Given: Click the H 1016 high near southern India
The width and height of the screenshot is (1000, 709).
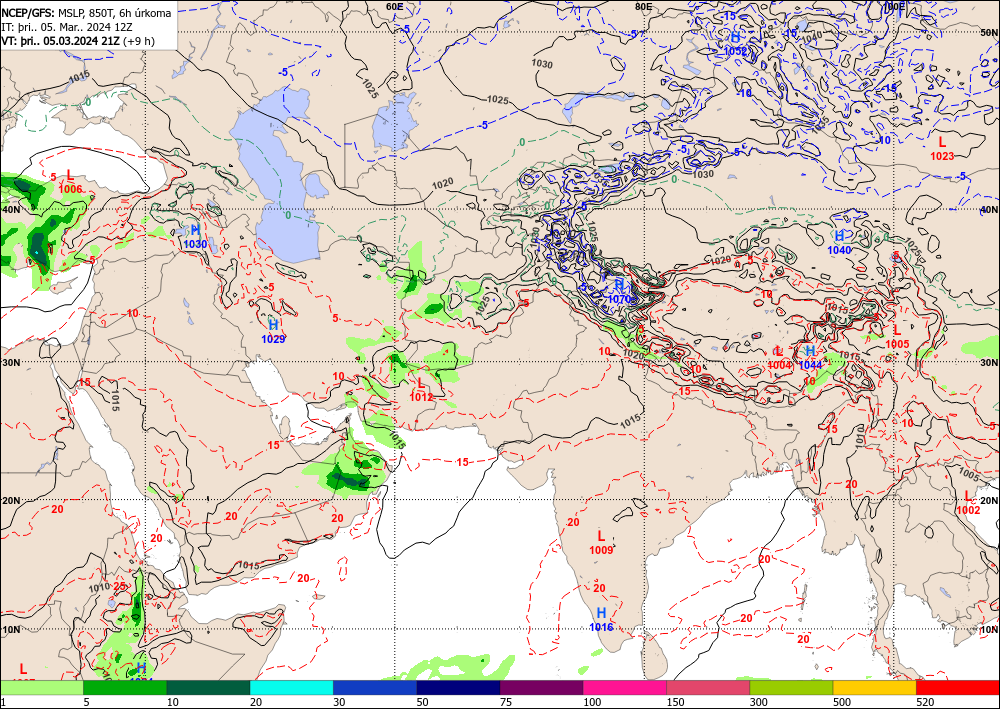Looking at the screenshot, I should point(601,620).
